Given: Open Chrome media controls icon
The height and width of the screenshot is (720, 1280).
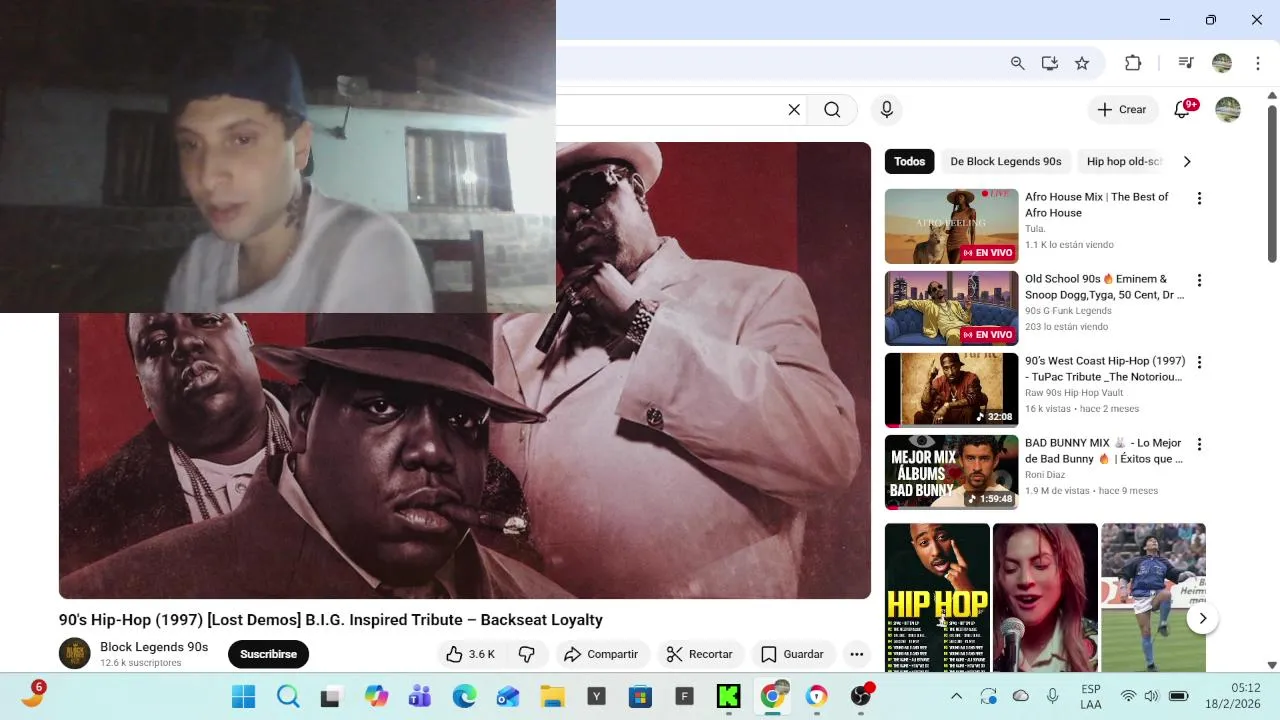Looking at the screenshot, I should click(1186, 63).
